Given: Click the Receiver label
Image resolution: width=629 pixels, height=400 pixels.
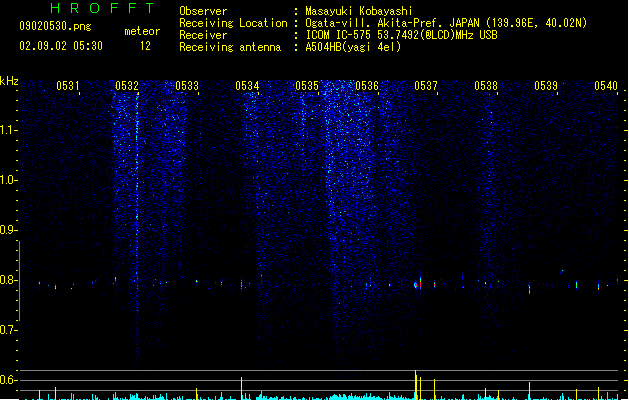Looking at the screenshot, I should coord(203,35).
